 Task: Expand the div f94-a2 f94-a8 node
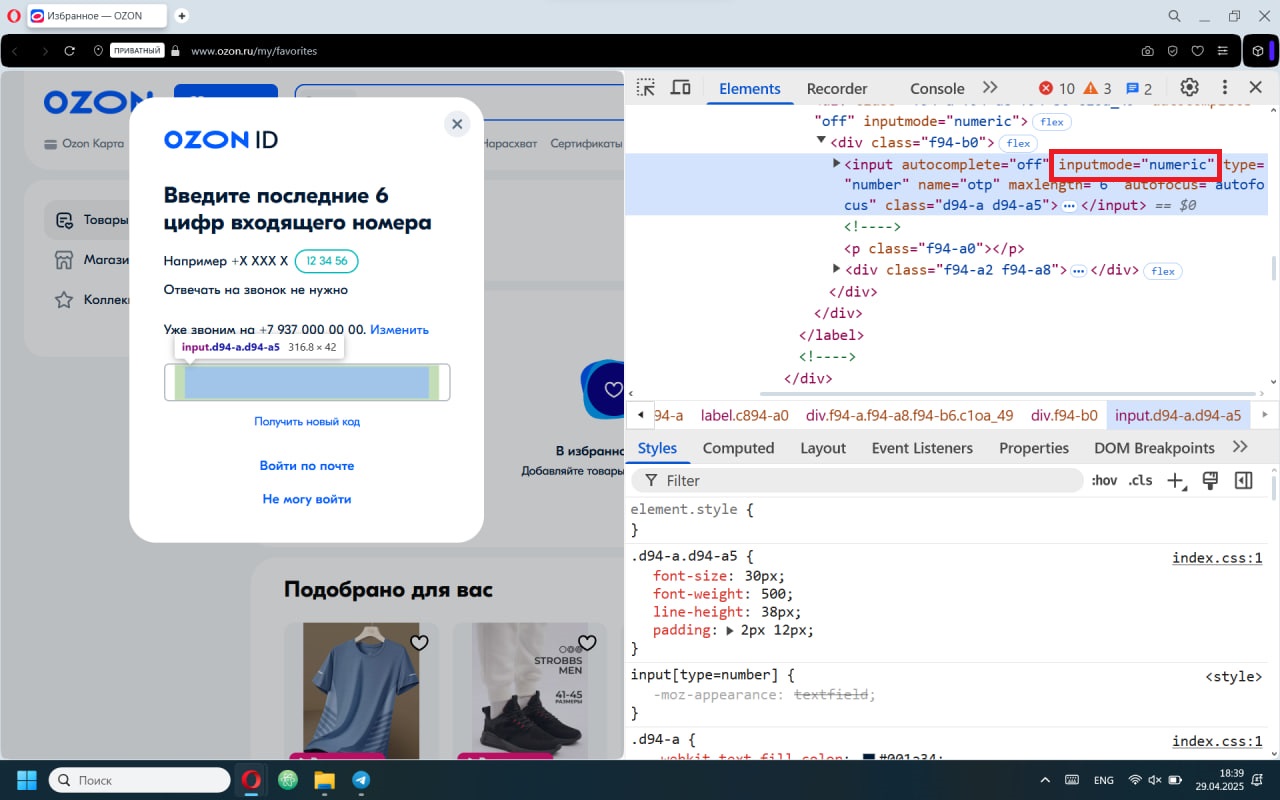(x=837, y=270)
